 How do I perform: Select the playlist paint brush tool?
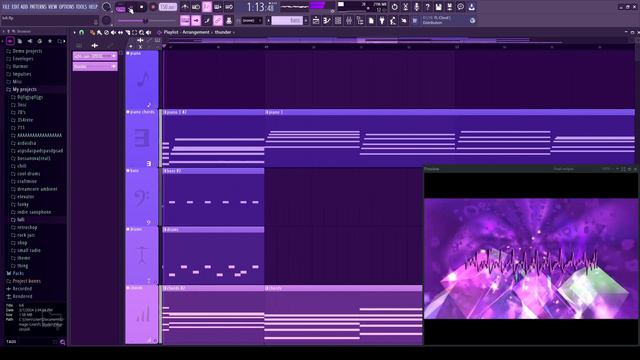point(99,32)
